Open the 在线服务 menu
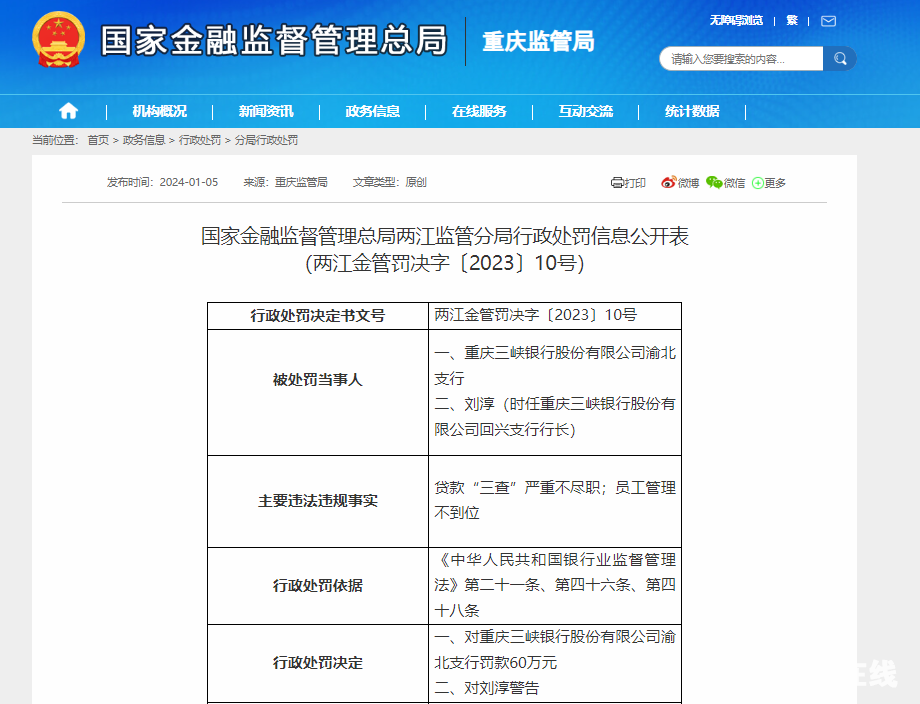This screenshot has width=920, height=704. click(x=479, y=111)
